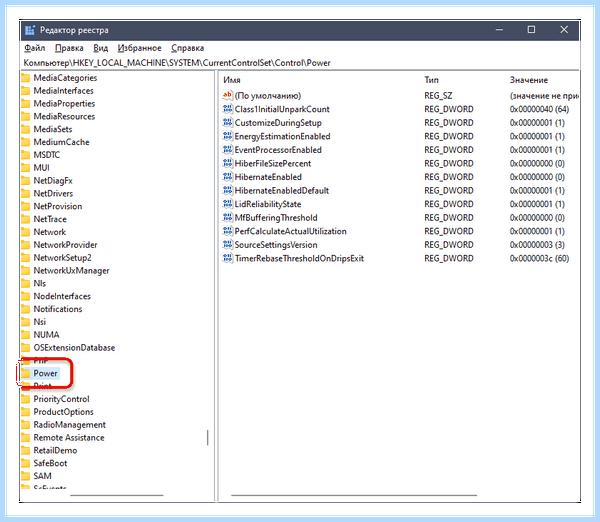This screenshot has height=522, width=600.
Task: Select the MediaSets key
Action: pyautogui.click(x=53, y=129)
